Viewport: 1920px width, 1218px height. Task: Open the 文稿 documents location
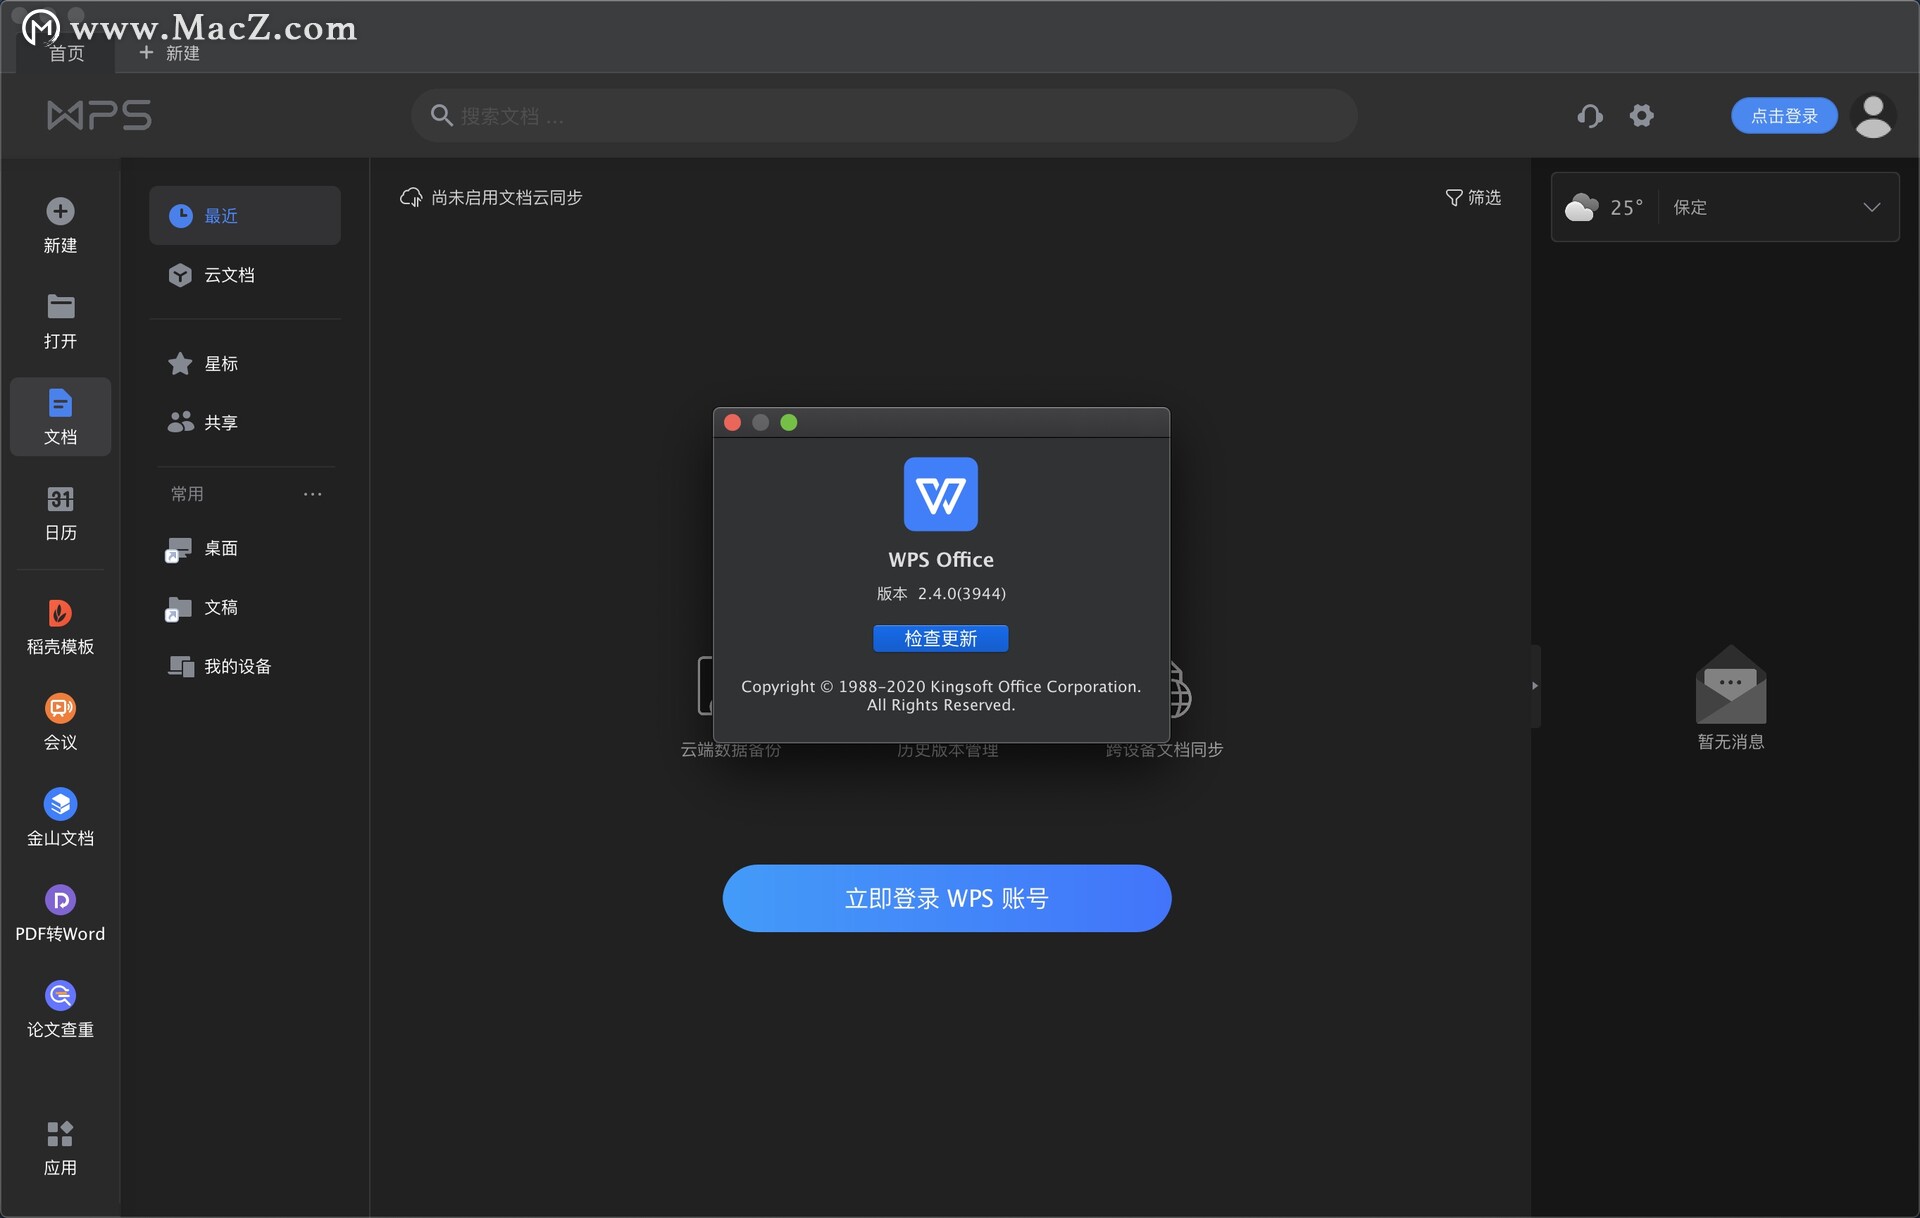(245, 608)
